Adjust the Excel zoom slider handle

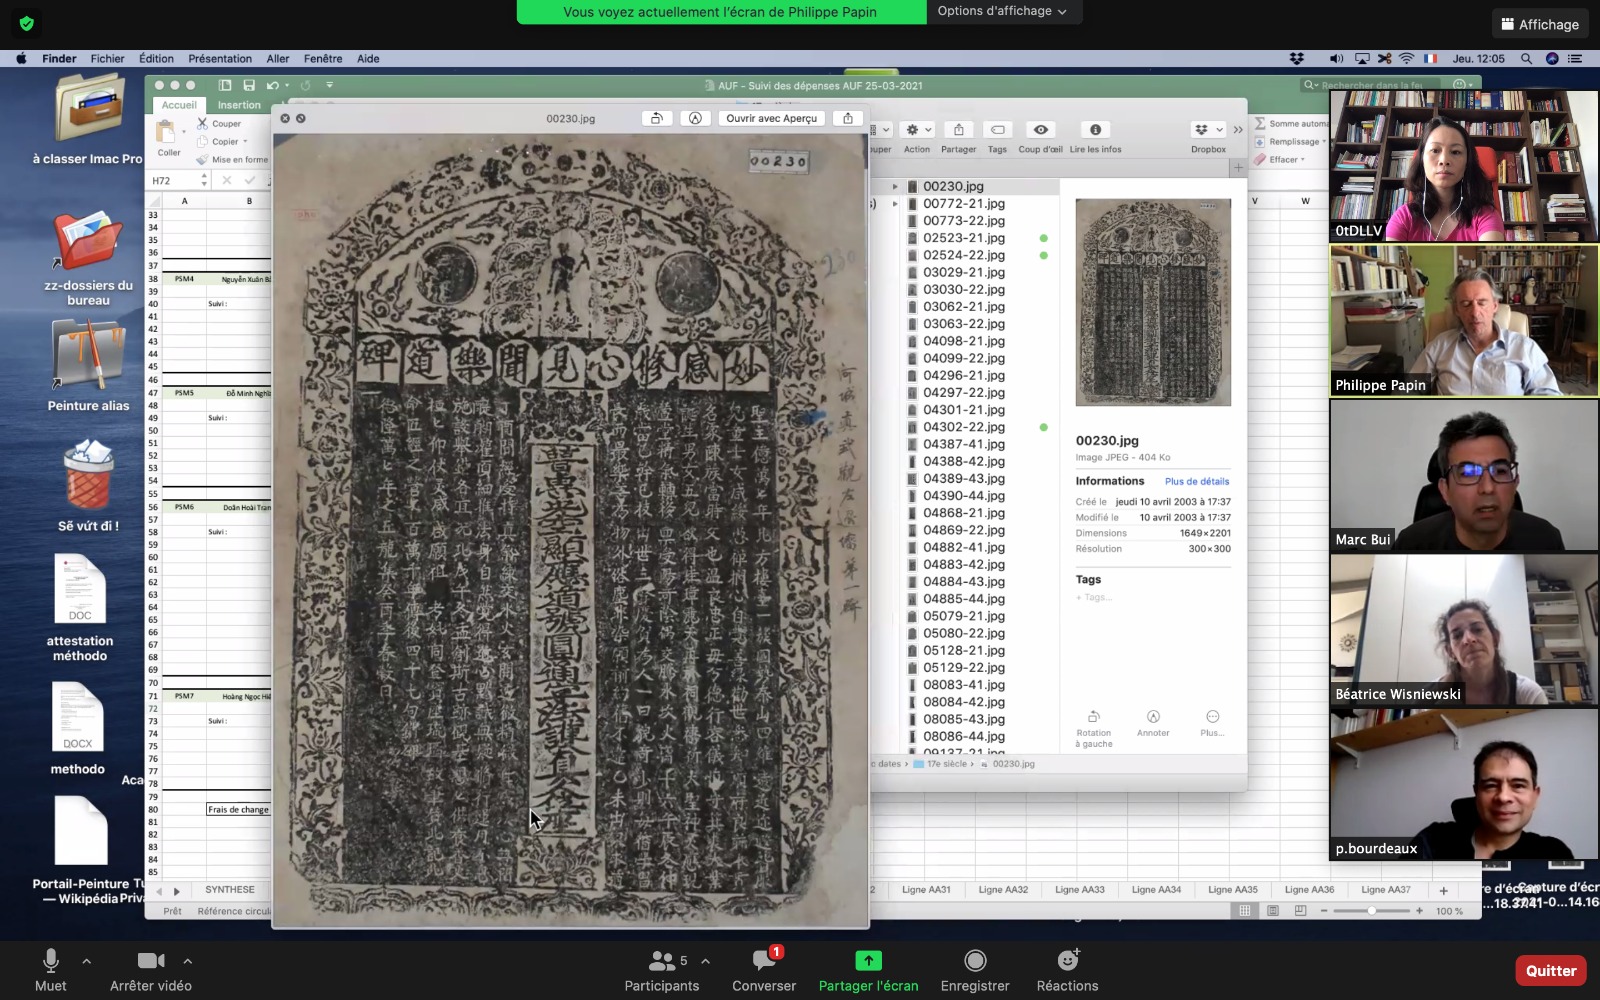pos(1372,911)
